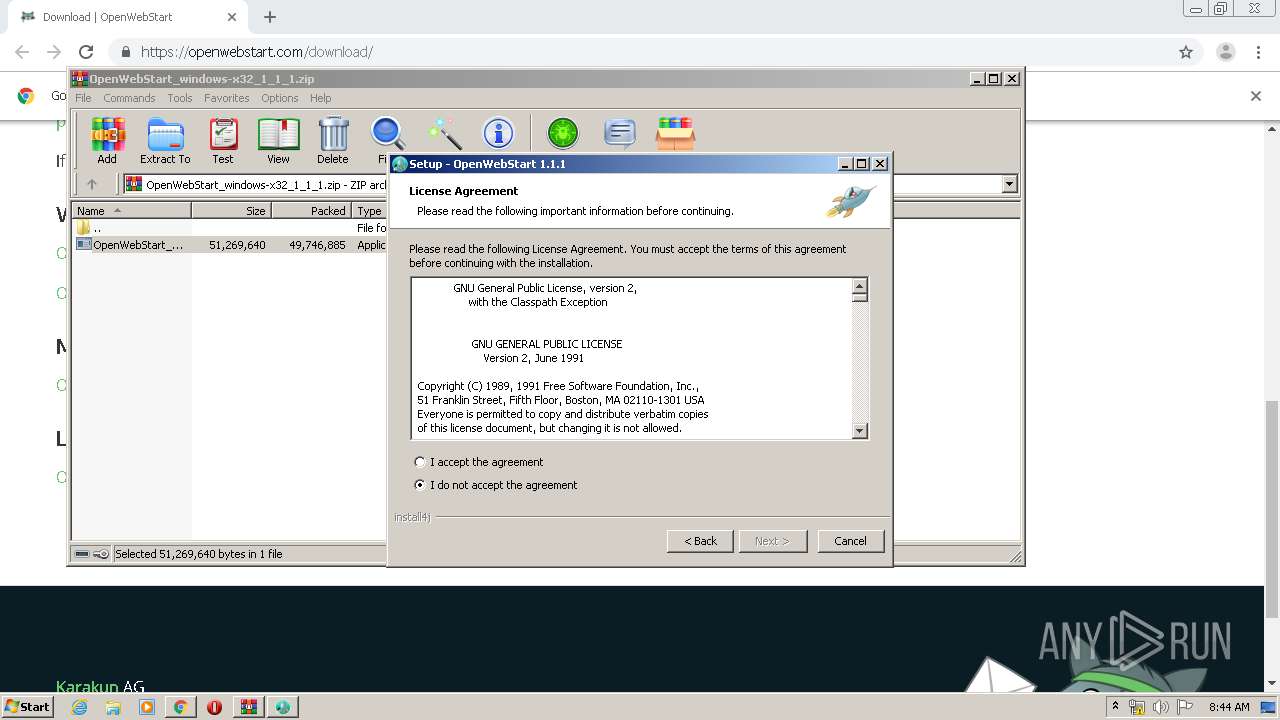Open Chrome profile avatar icon
Viewport: 1280px width, 720px height.
pos(1225,52)
